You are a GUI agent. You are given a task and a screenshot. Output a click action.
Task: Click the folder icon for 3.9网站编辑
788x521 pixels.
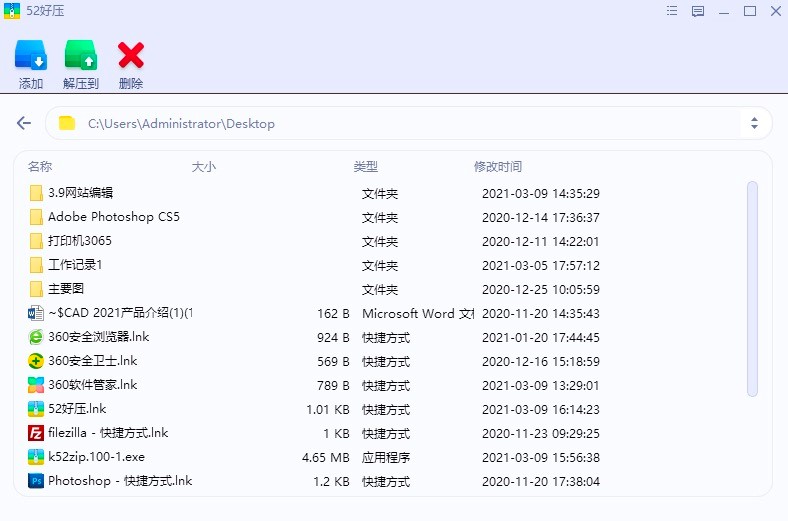pos(36,193)
